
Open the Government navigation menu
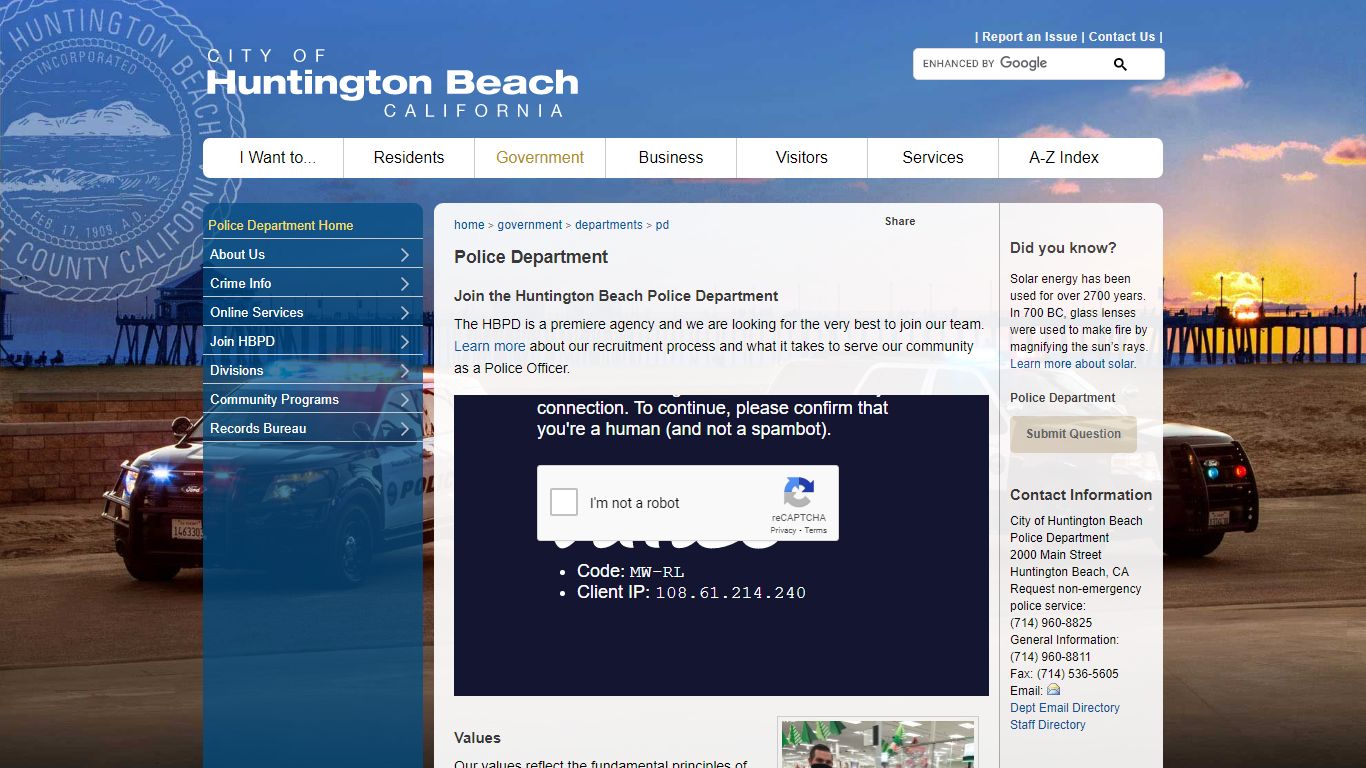(x=540, y=157)
